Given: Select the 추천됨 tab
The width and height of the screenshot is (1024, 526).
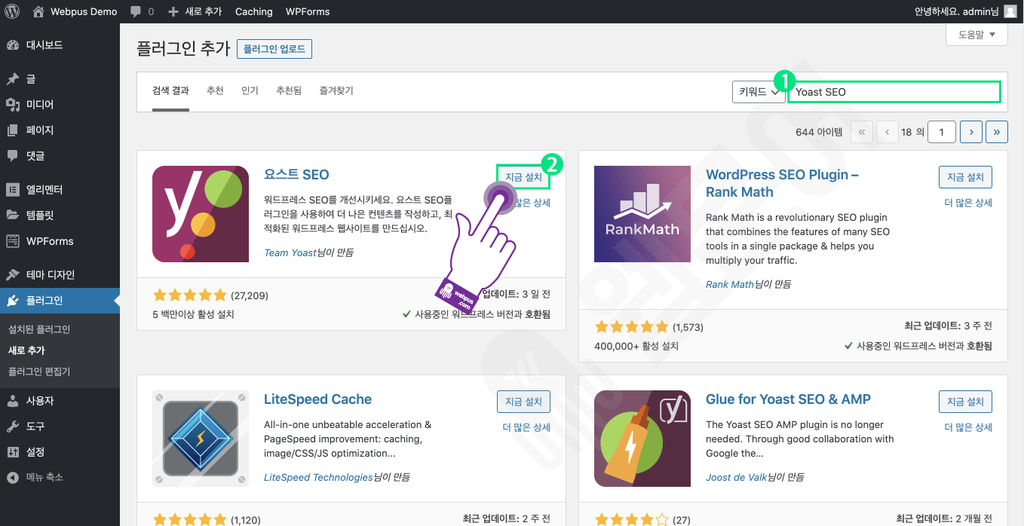Looking at the screenshot, I should click(x=289, y=91).
